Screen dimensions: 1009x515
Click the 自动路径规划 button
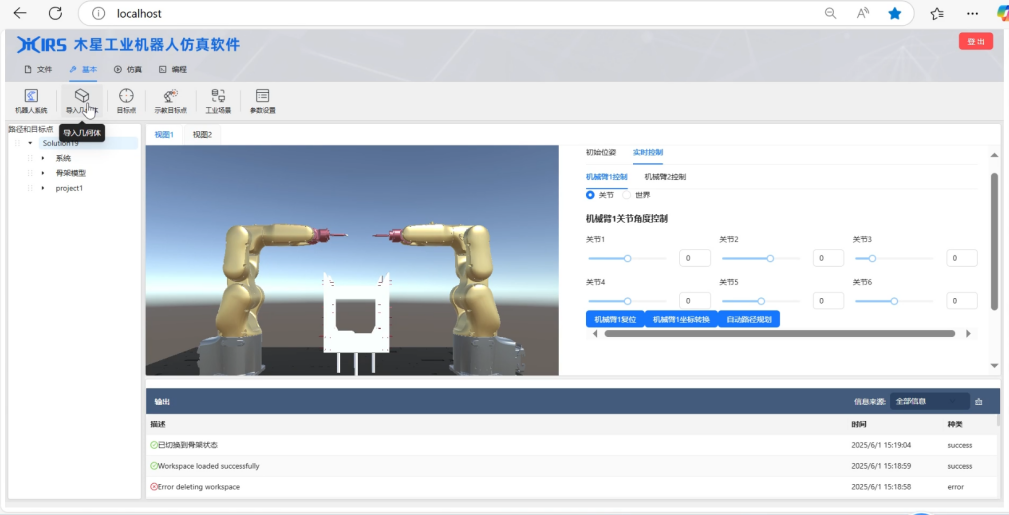749,319
